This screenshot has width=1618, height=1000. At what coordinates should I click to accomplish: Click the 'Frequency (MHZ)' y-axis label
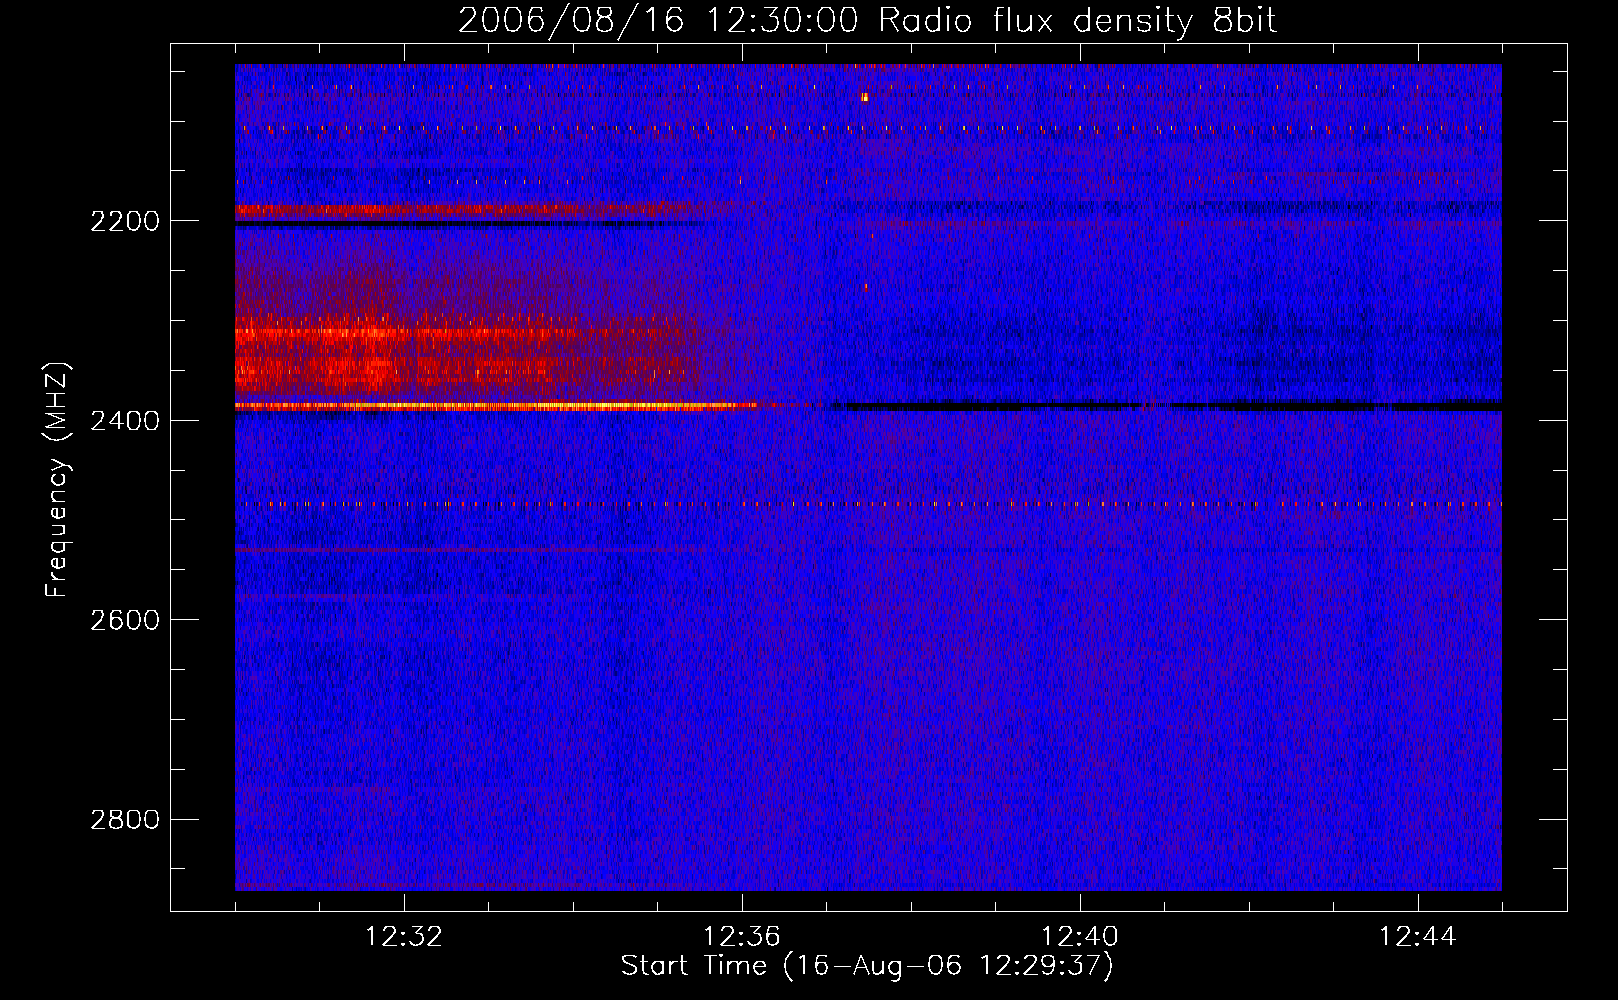point(58,480)
